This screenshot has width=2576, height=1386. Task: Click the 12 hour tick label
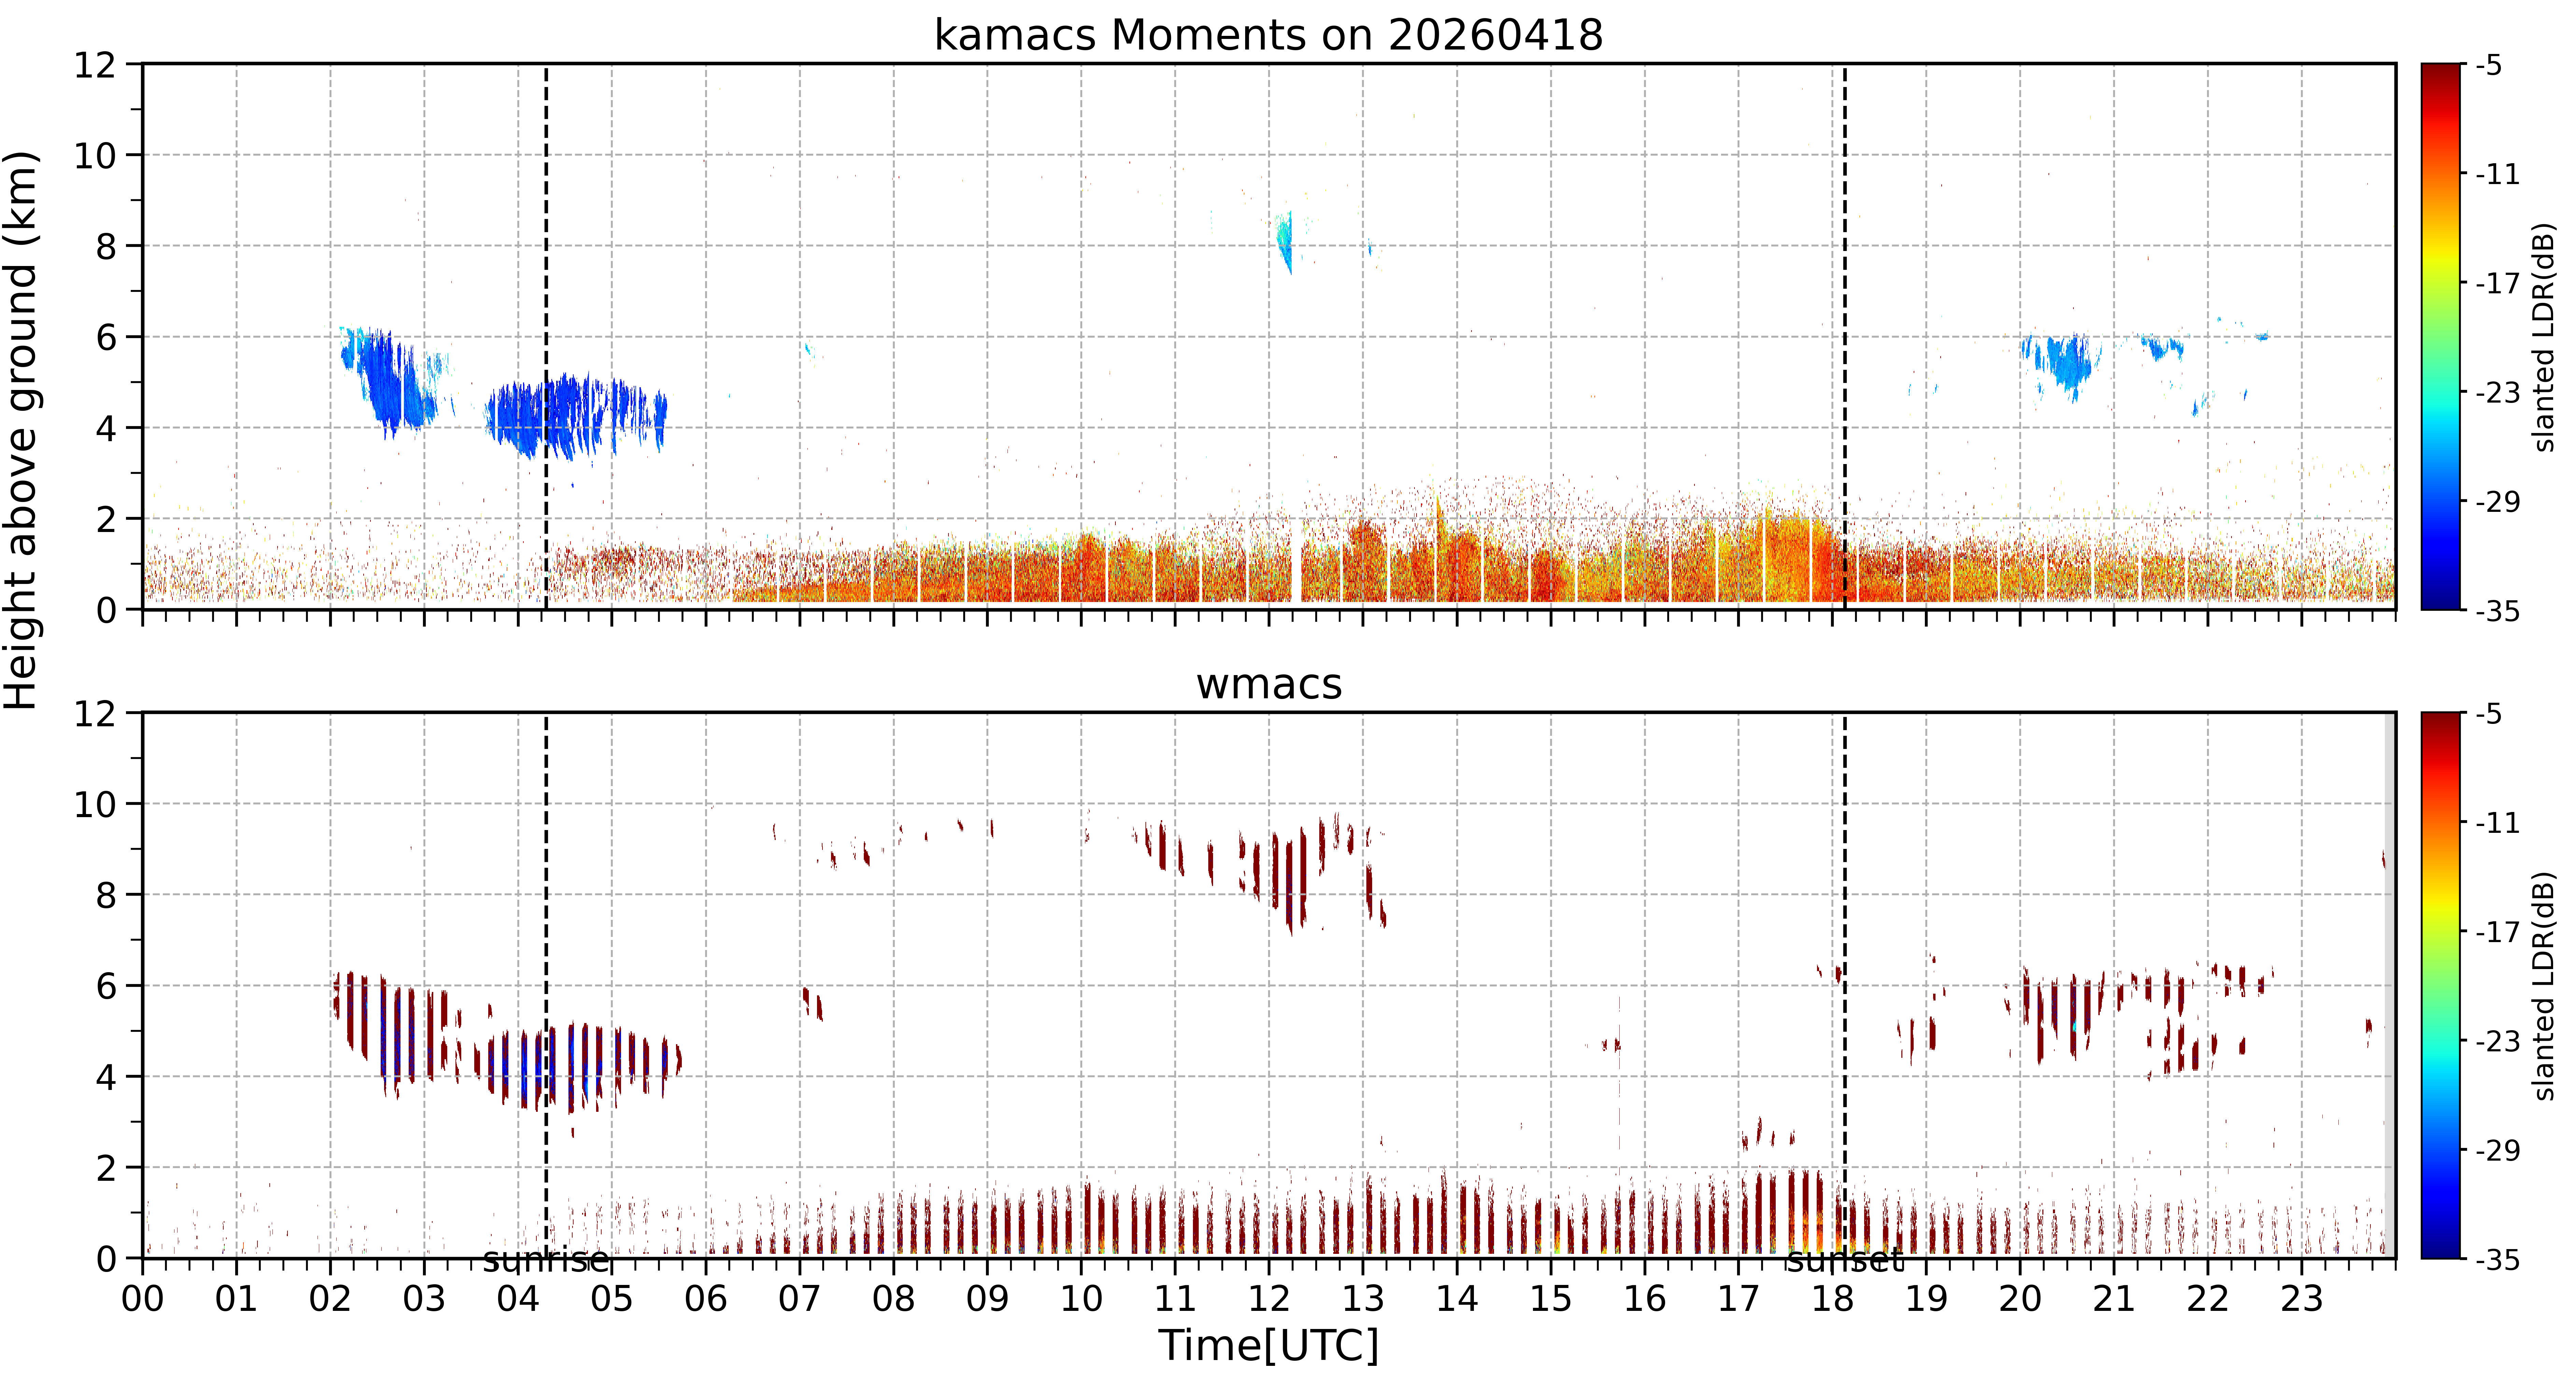tap(1268, 1299)
